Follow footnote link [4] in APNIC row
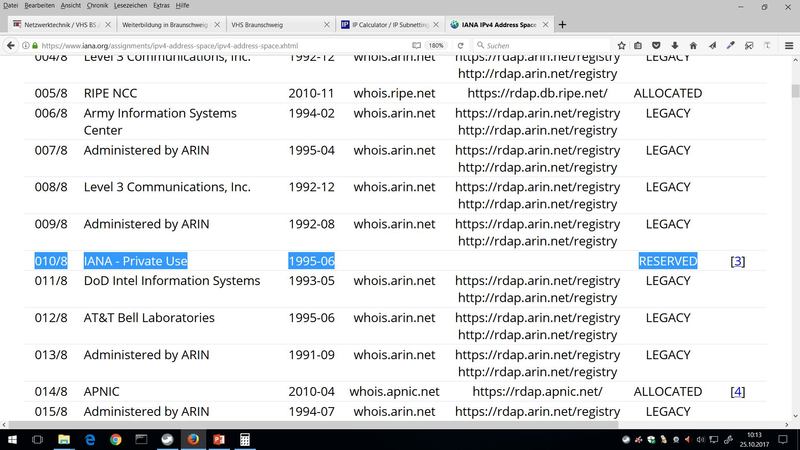 click(738, 392)
